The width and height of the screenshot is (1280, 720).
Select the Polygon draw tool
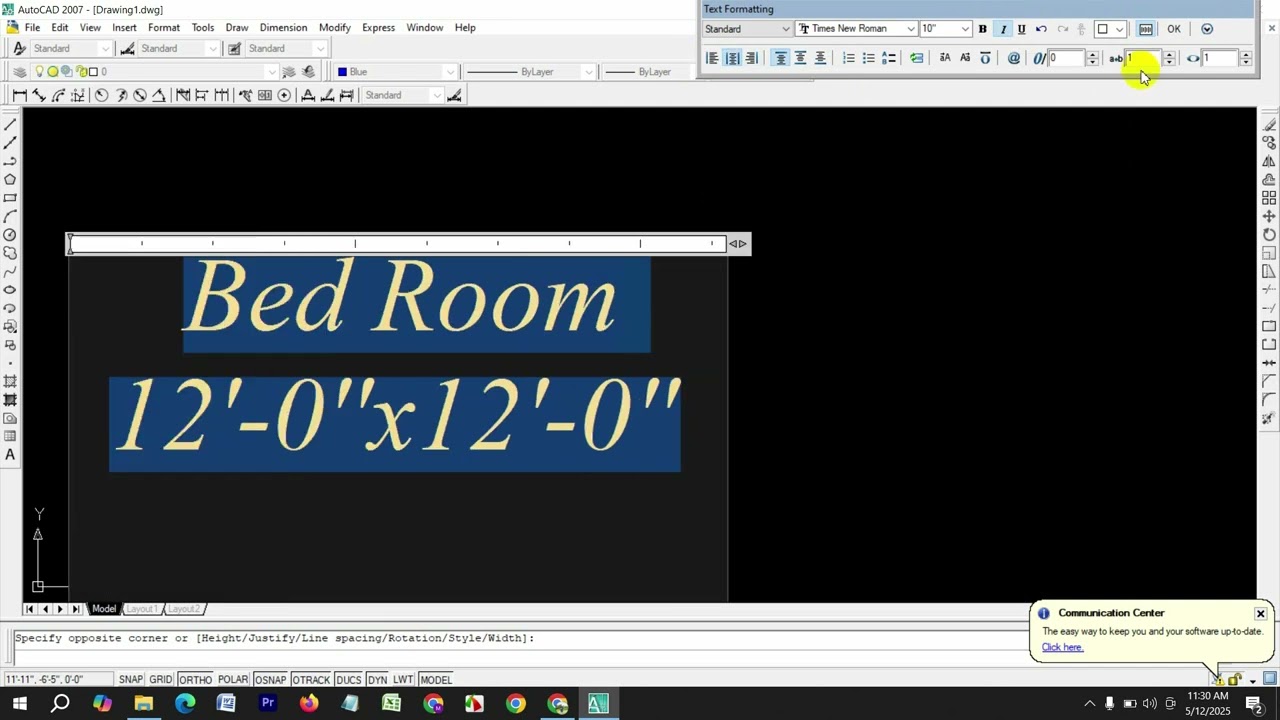coord(10,180)
